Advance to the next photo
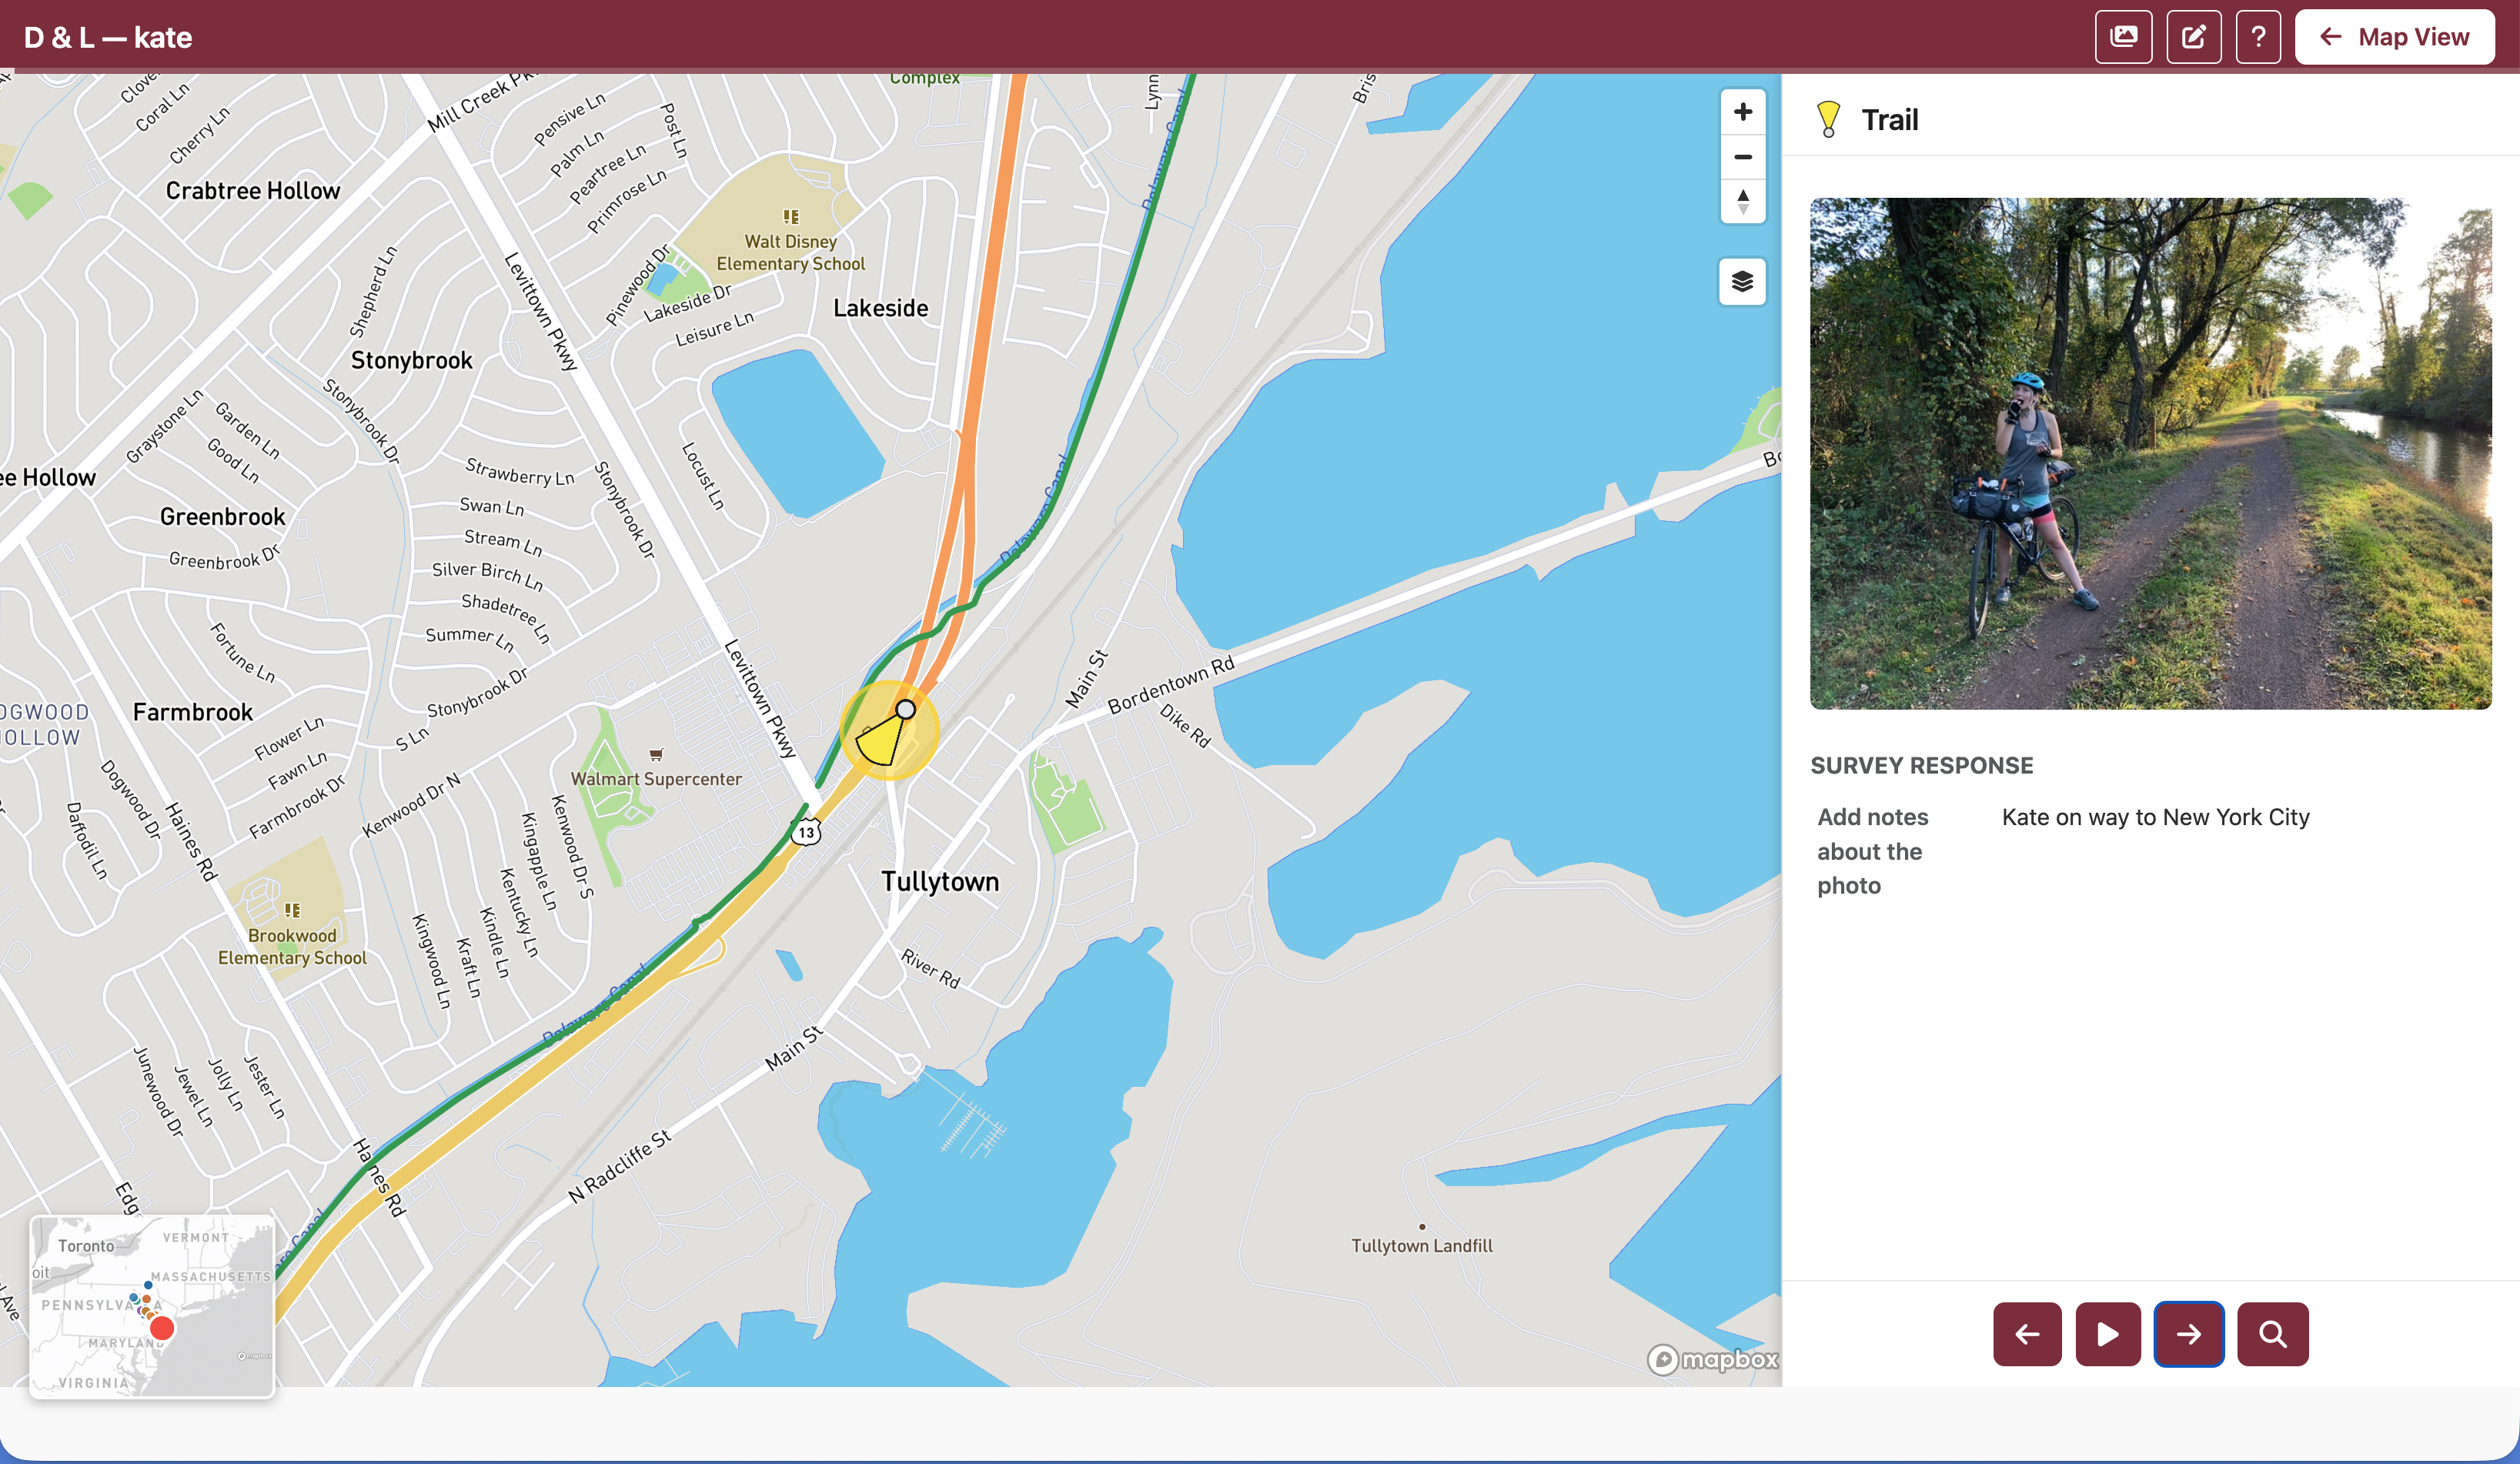 pos(2190,1334)
